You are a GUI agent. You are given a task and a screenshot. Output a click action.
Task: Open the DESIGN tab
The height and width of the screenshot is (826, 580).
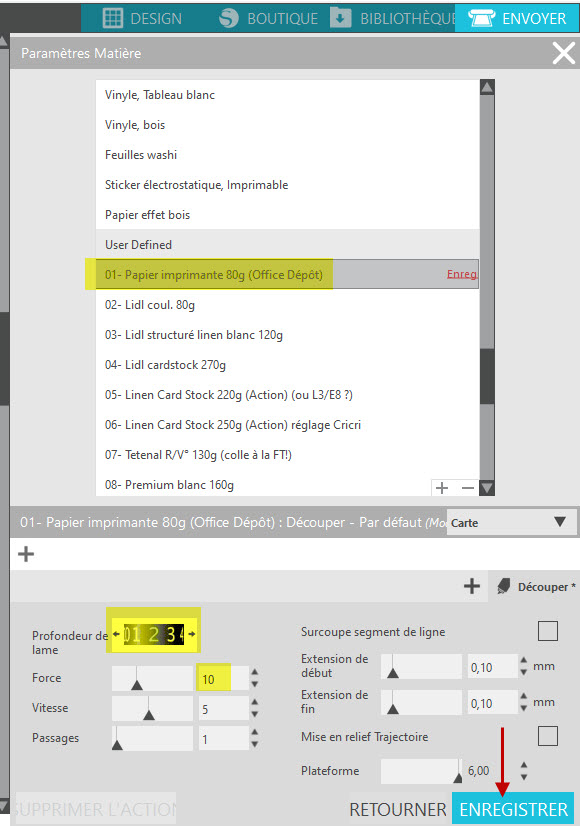tap(143, 18)
